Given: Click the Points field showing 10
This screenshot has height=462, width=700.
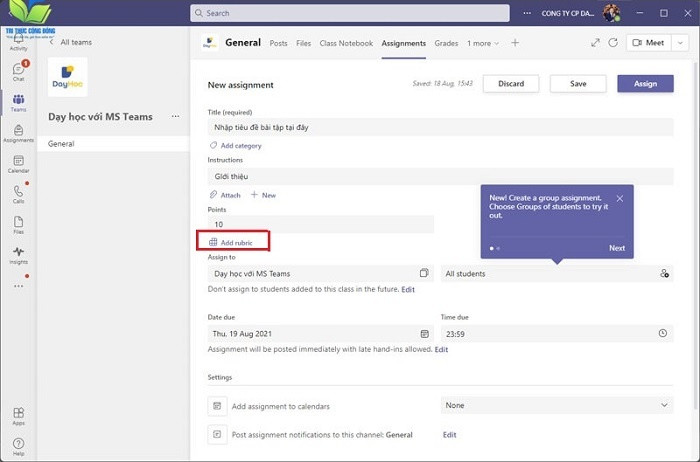Looking at the screenshot, I should (321, 224).
